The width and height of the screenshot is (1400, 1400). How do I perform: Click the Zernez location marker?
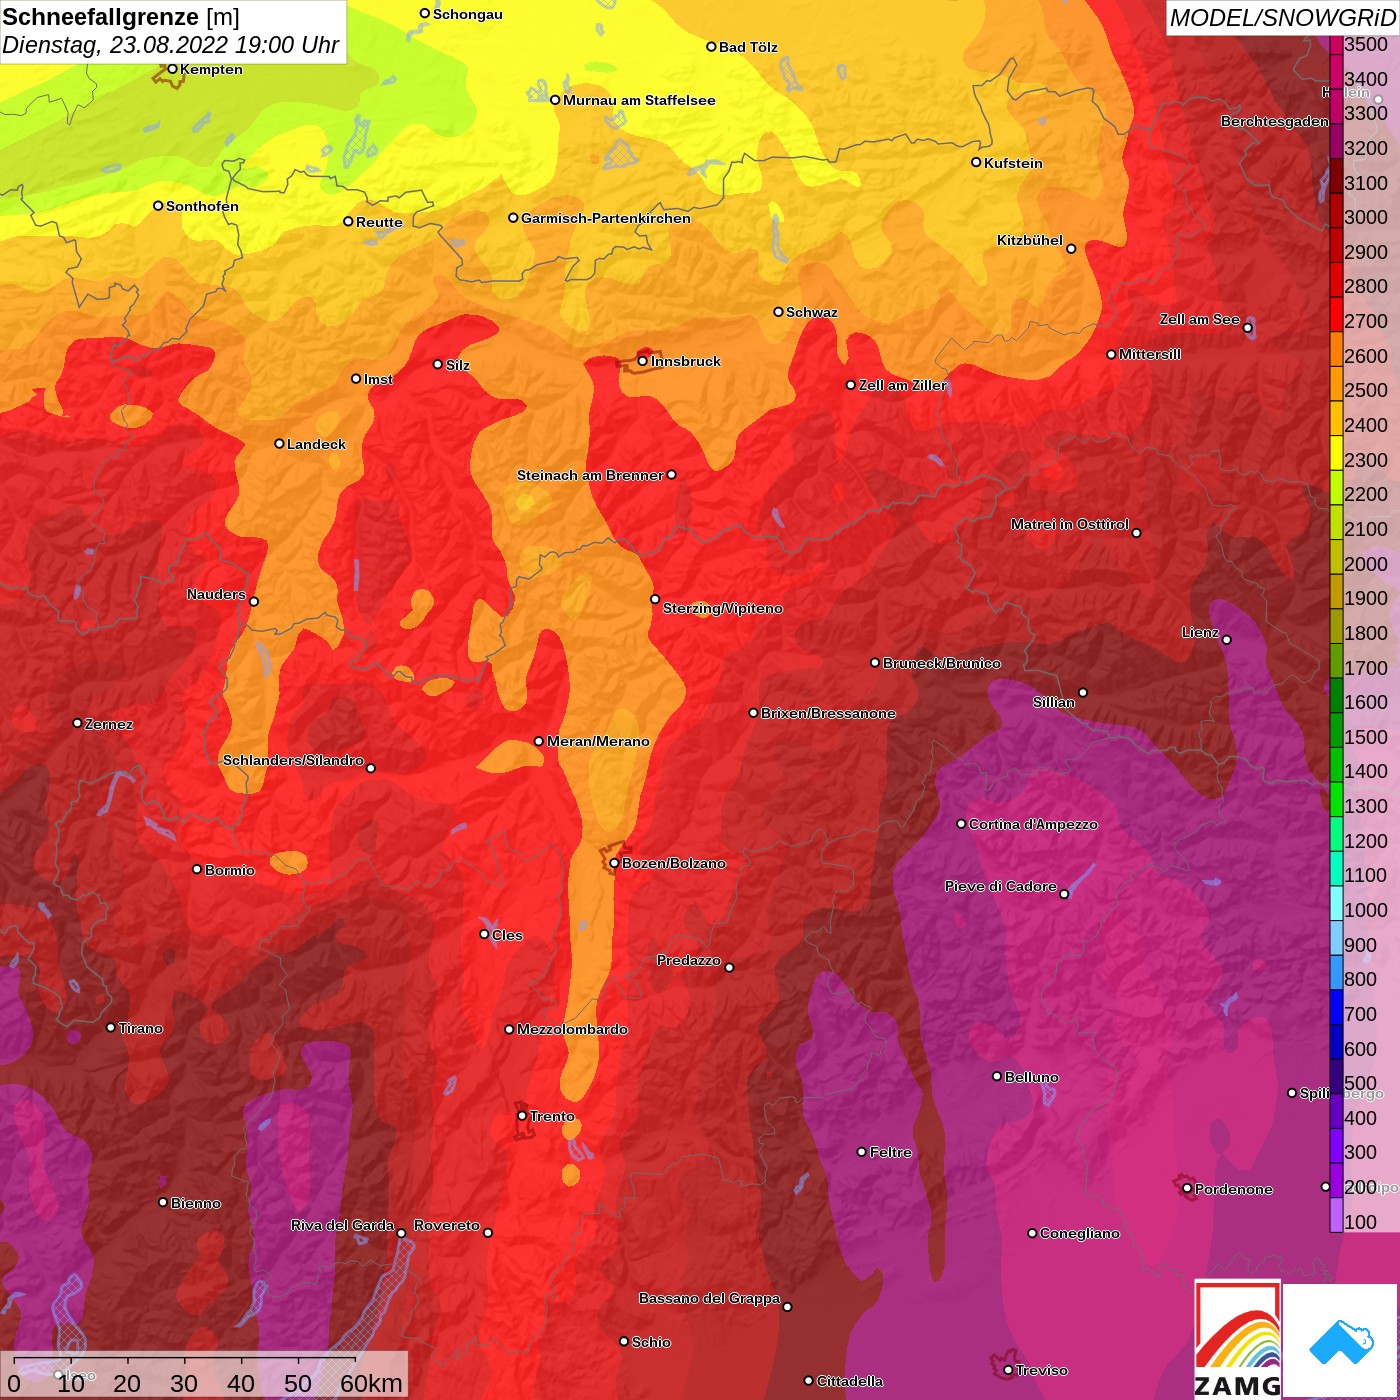pos(77,723)
